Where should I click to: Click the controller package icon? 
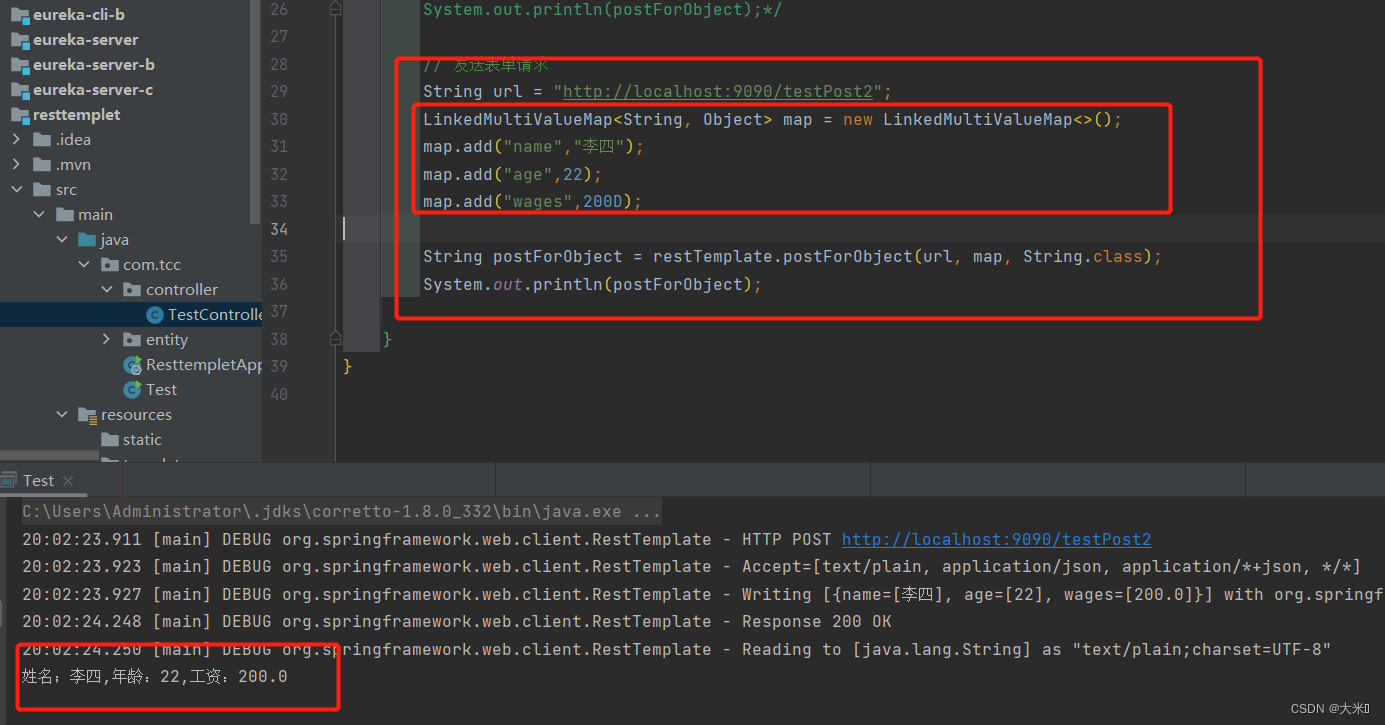(x=132, y=290)
